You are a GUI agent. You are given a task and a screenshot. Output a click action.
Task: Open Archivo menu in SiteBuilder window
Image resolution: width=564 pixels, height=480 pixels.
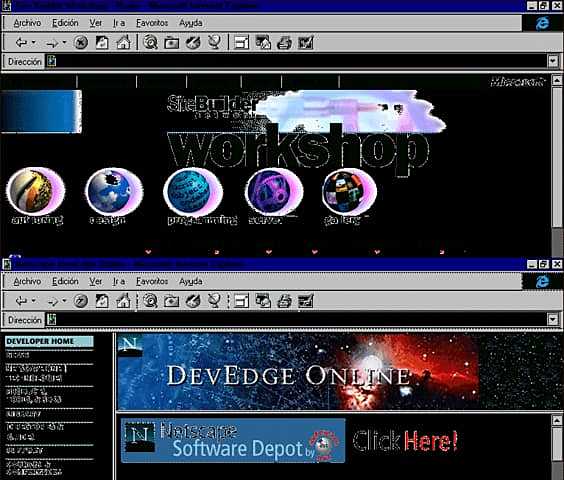pyautogui.click(x=27, y=23)
